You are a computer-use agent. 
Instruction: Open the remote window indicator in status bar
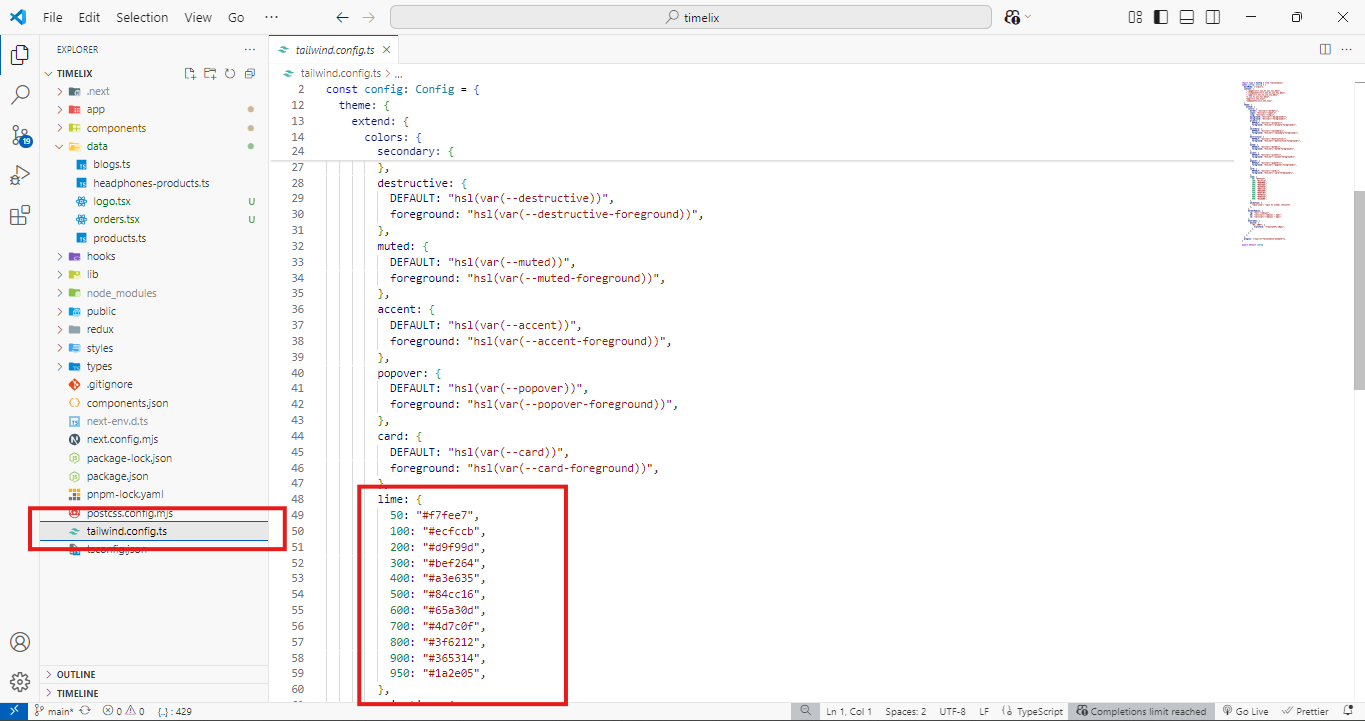(x=16, y=711)
